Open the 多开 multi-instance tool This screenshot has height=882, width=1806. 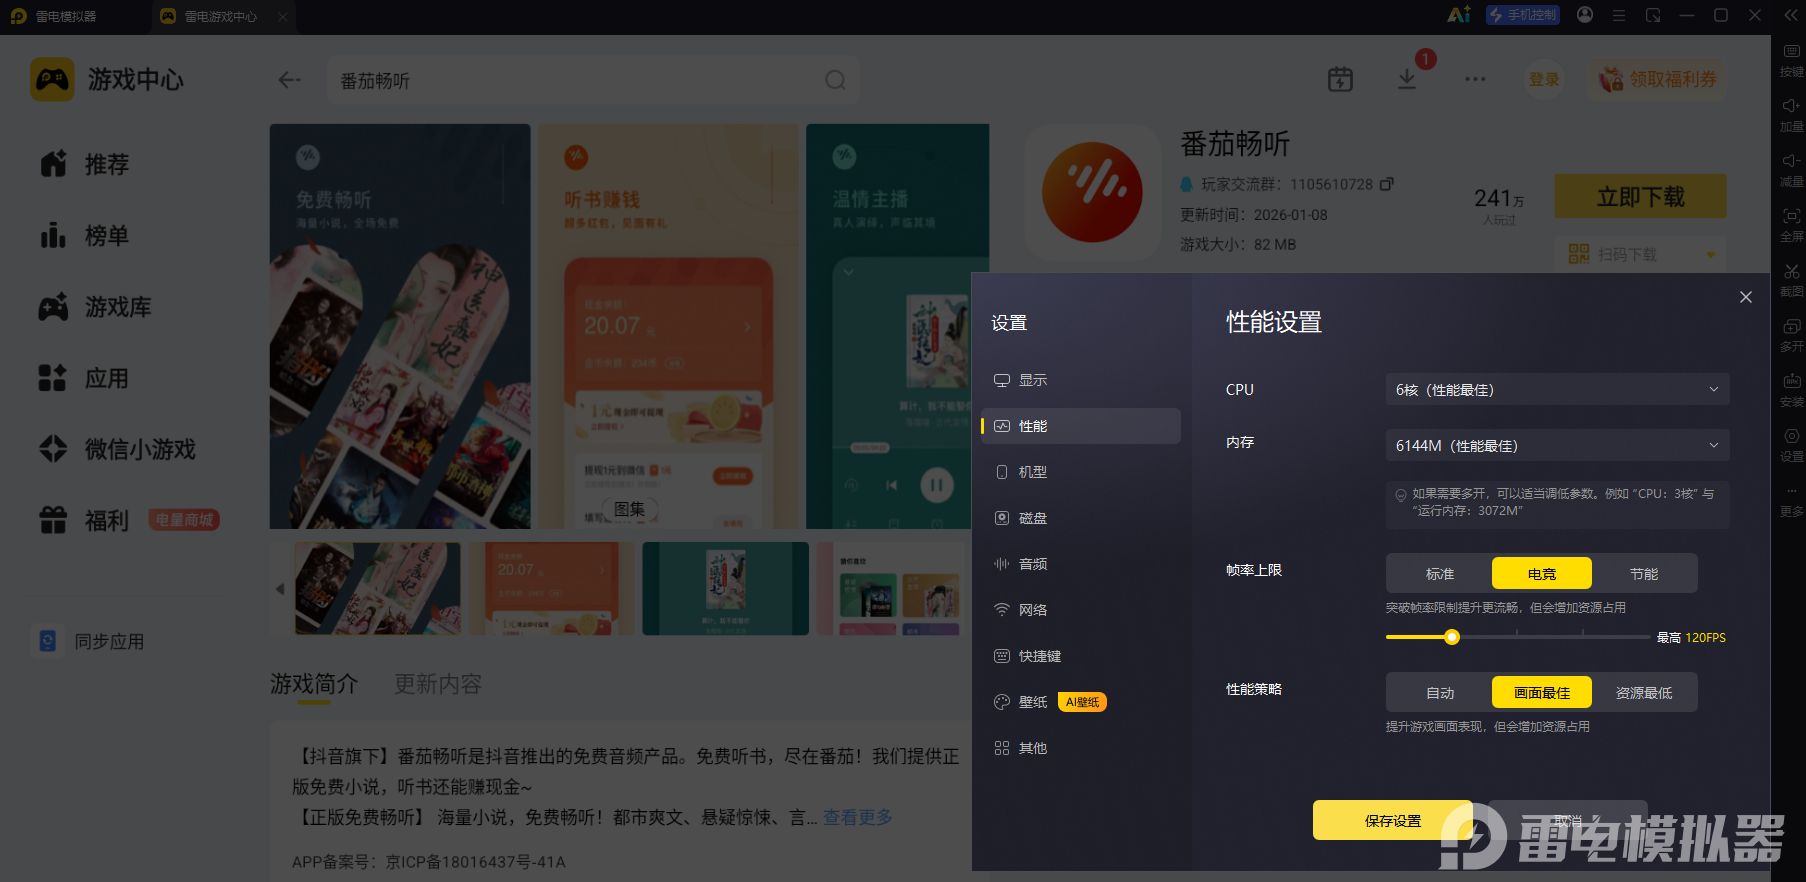click(1791, 335)
